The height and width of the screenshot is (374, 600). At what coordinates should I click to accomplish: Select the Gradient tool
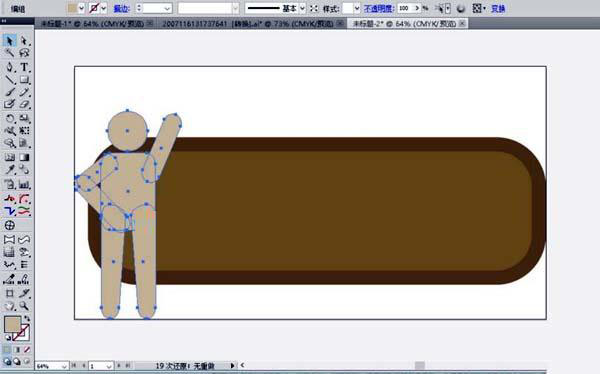24,157
